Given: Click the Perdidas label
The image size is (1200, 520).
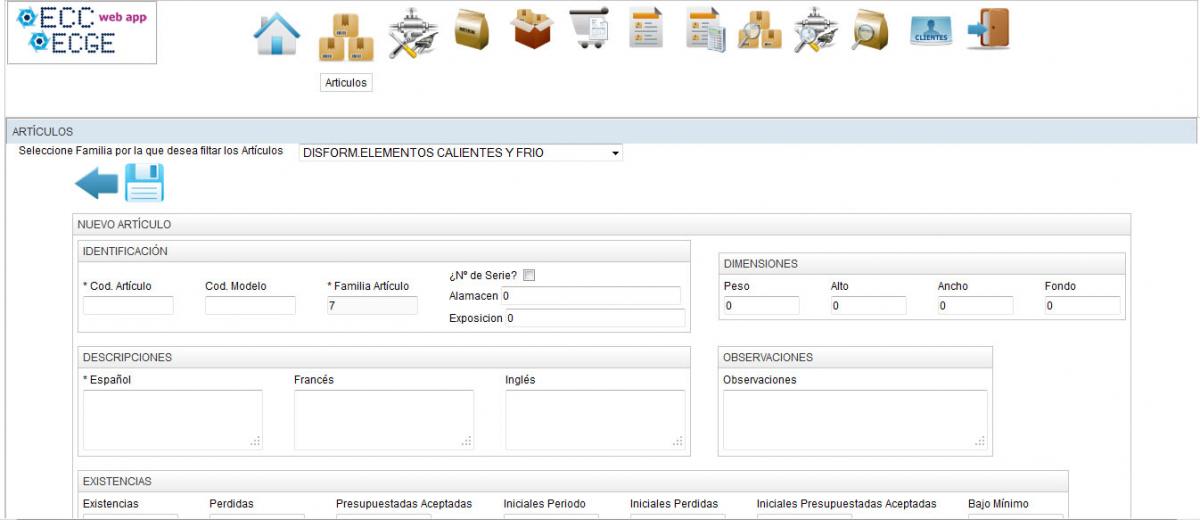Looking at the screenshot, I should pos(231,504).
